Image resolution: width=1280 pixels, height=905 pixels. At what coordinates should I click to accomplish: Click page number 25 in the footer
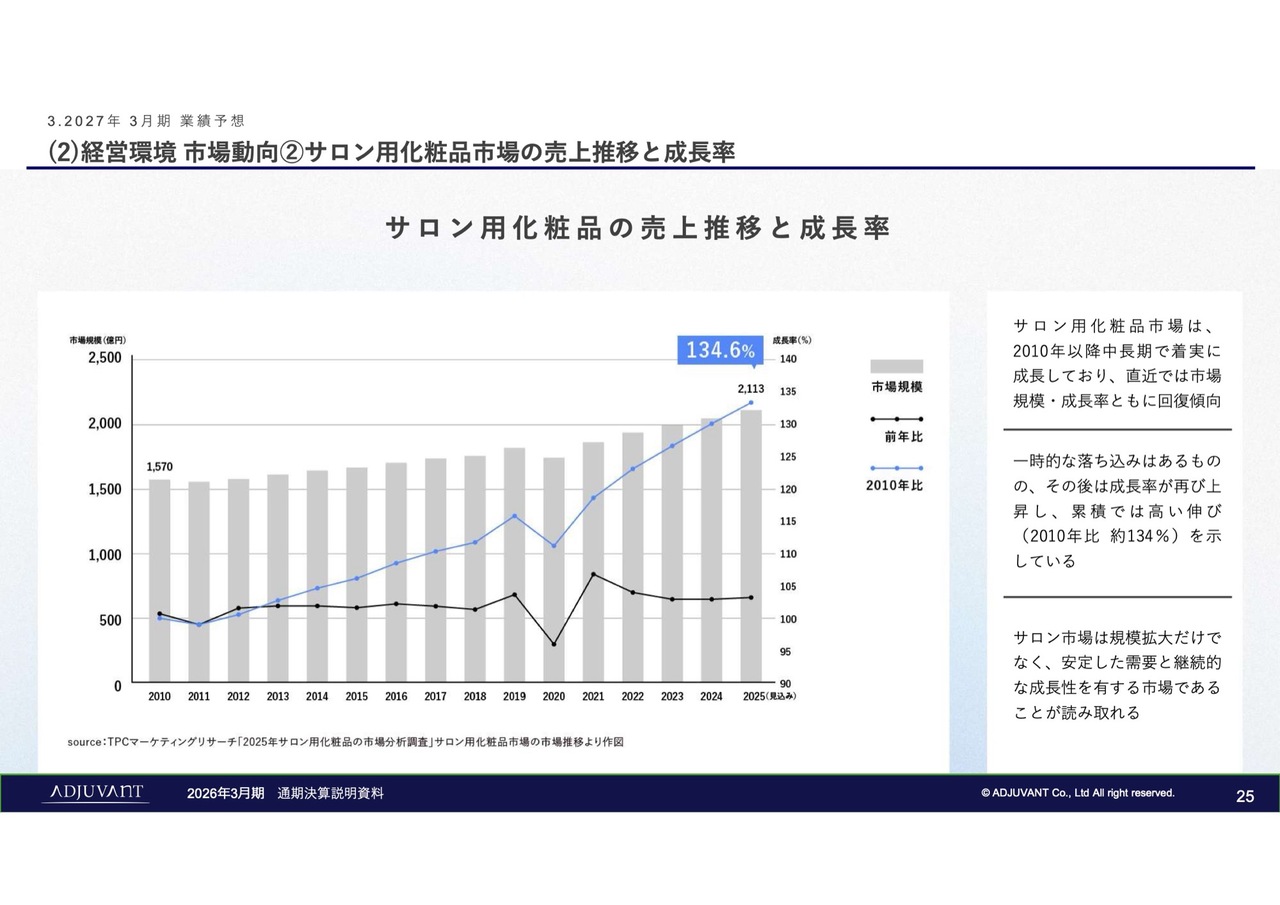click(x=1245, y=796)
